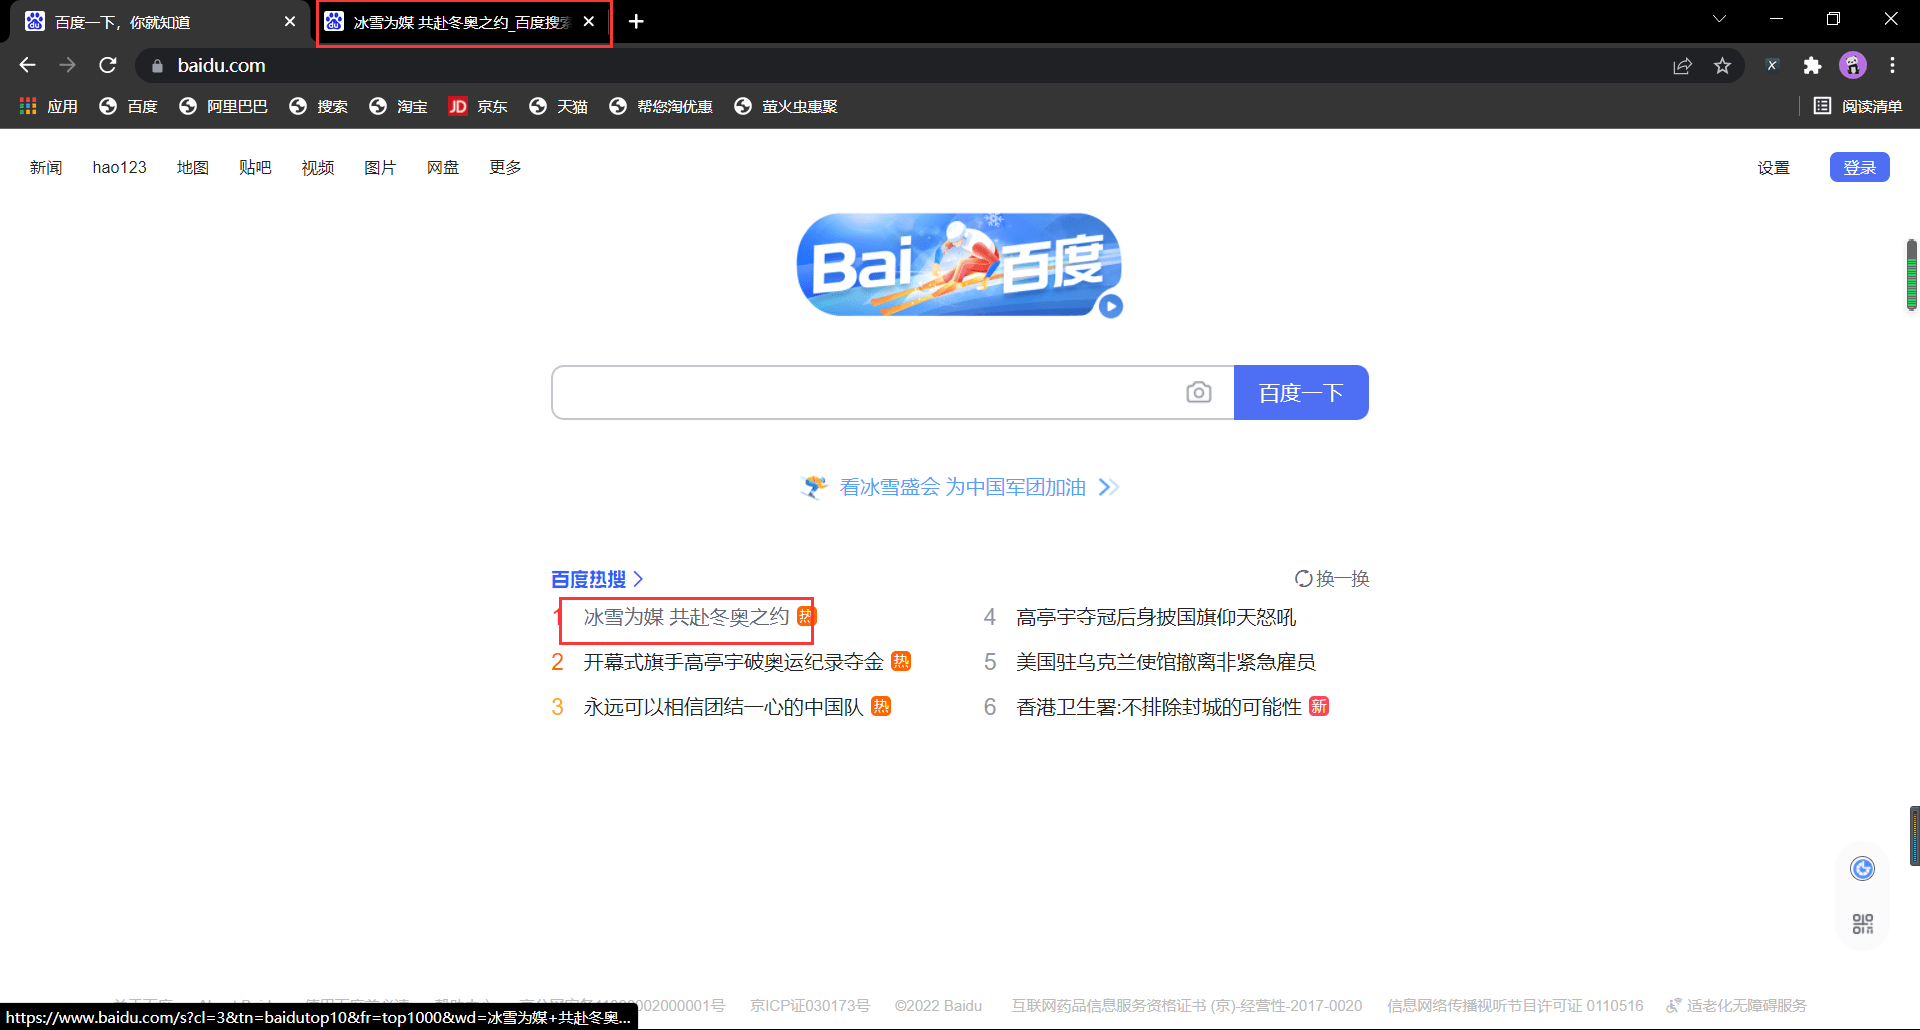Click the 登录 login button
1920x1030 pixels.
pyautogui.click(x=1860, y=167)
